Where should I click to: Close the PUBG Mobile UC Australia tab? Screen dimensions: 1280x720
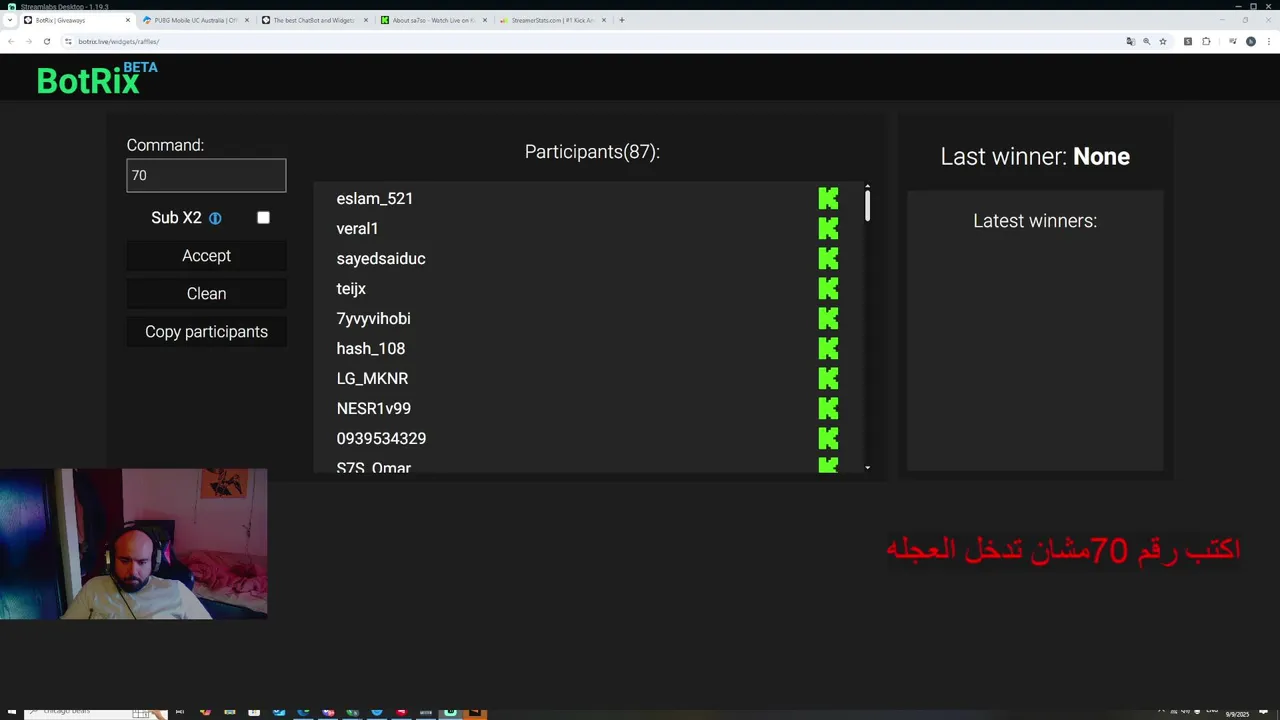tap(246, 20)
